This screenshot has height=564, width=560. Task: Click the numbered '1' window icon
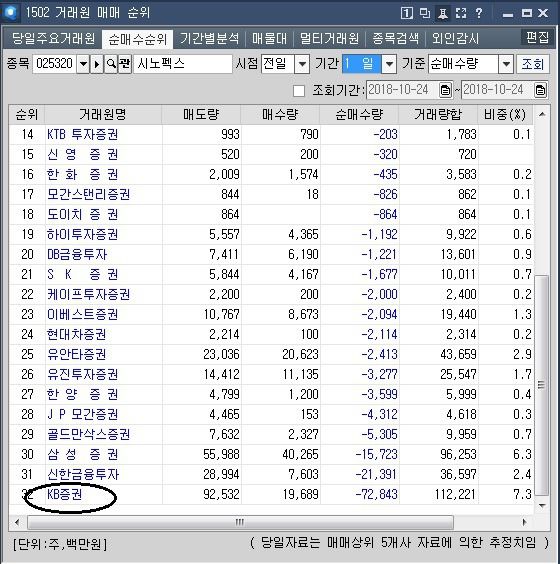click(407, 13)
